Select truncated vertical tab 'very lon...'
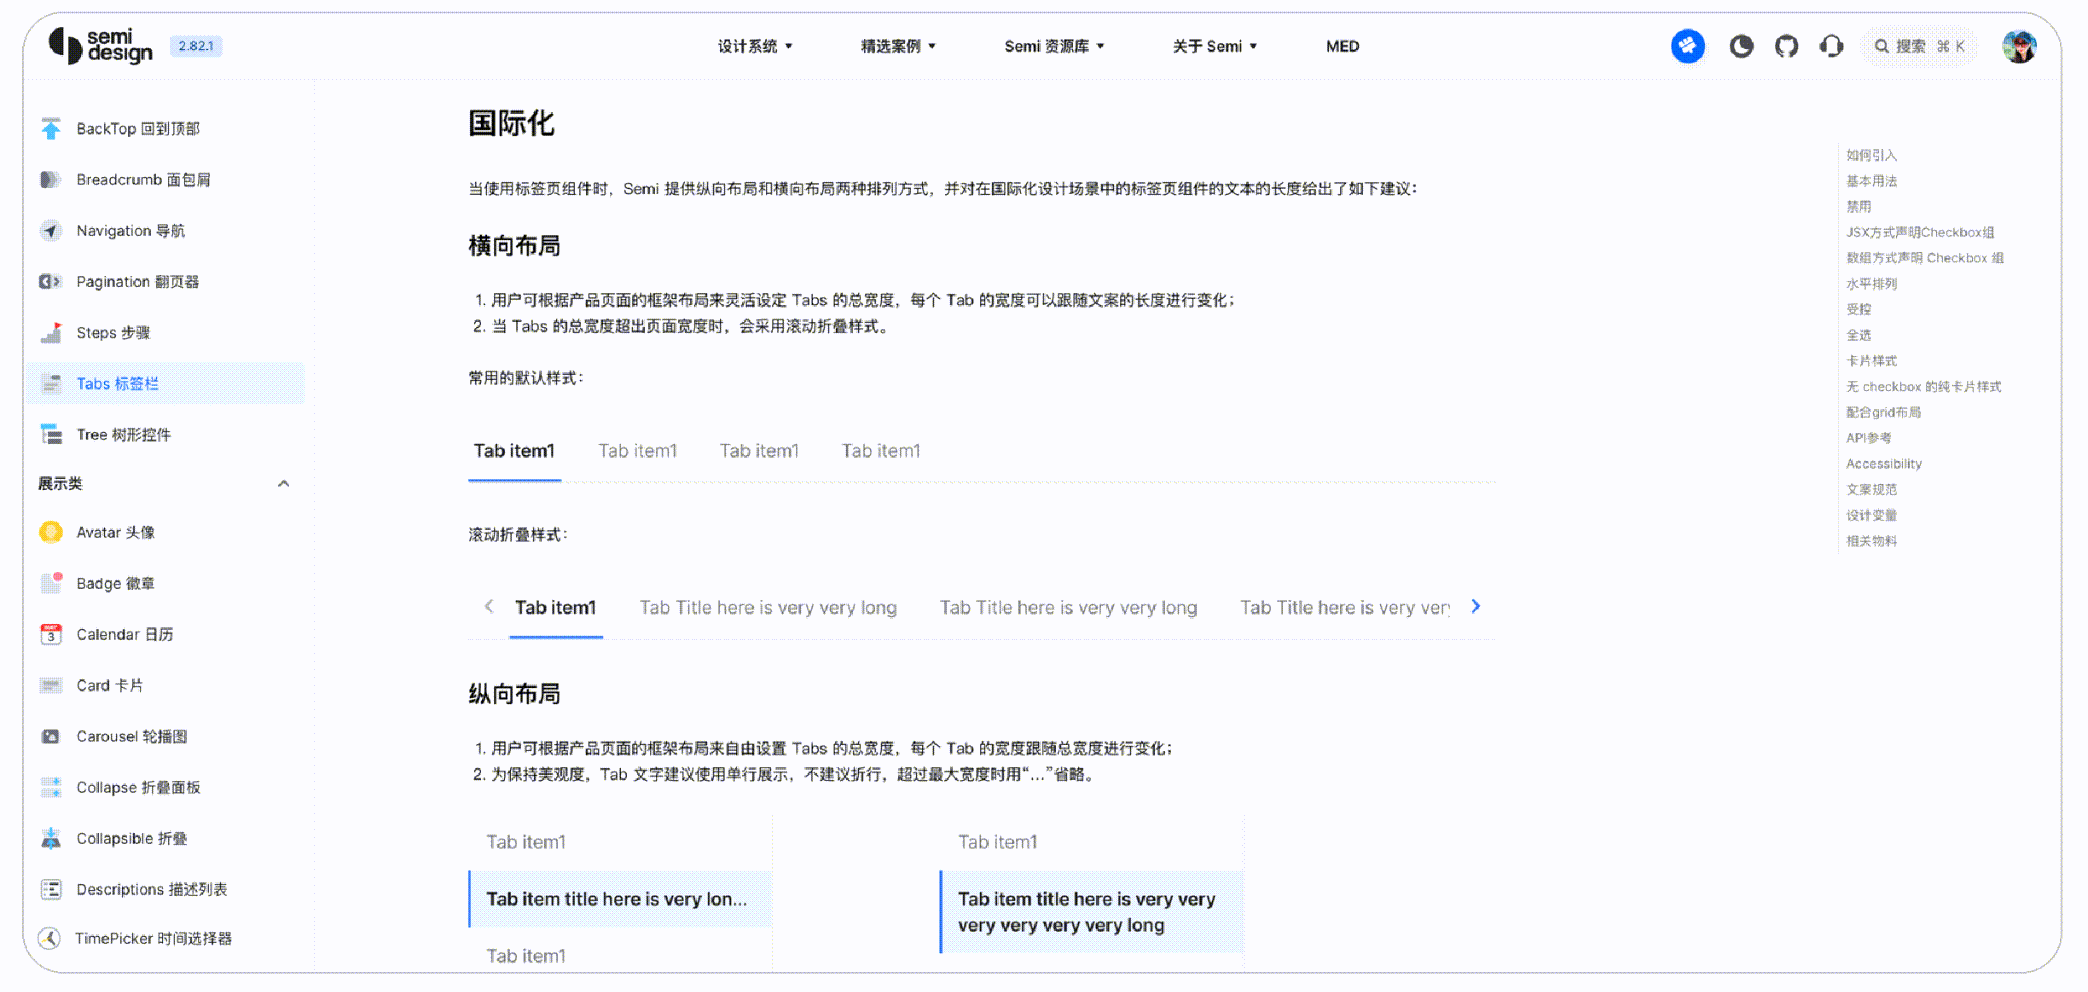Viewport: 2088px width, 992px height. [x=616, y=899]
